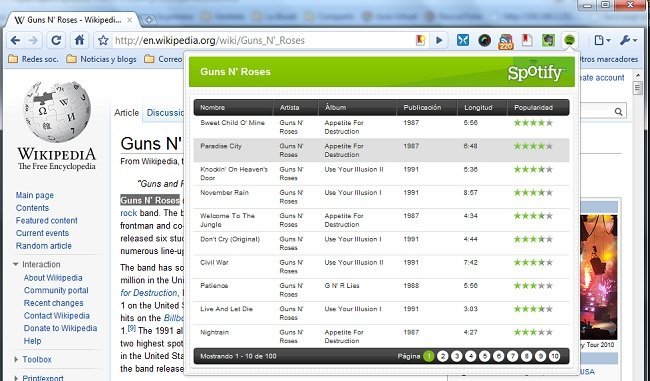Bookmark this page with the star icon

[103, 40]
